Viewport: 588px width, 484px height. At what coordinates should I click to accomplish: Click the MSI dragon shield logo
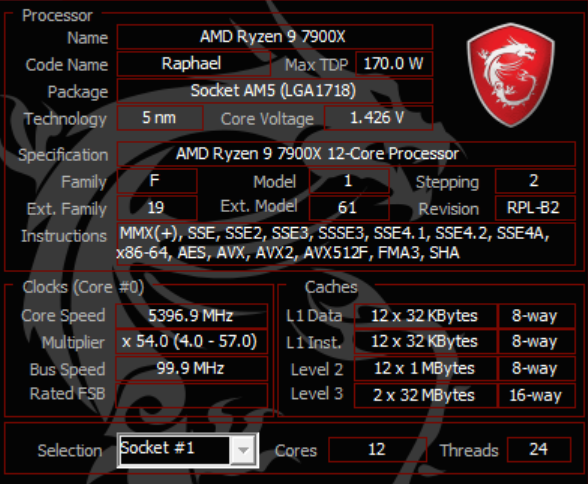click(510, 75)
